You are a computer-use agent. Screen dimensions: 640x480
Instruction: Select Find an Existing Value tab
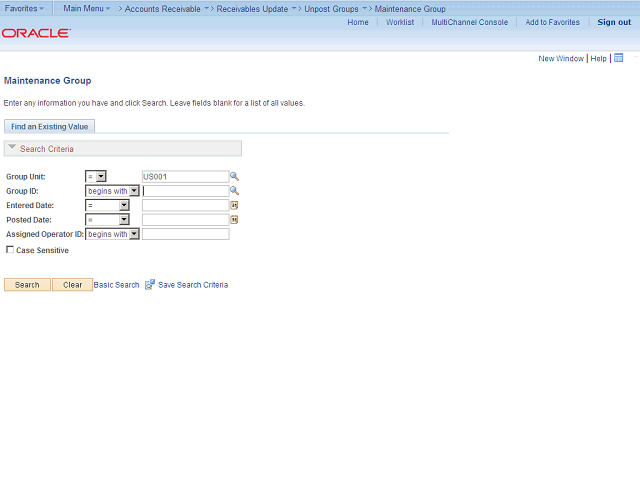coord(49,127)
